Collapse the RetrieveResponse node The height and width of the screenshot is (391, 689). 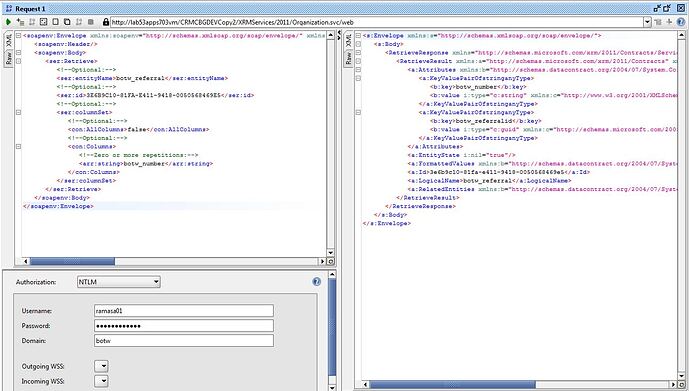point(358,53)
